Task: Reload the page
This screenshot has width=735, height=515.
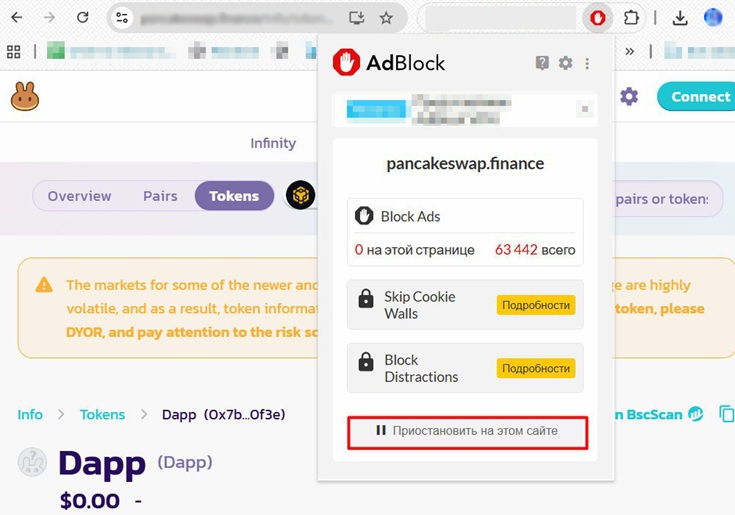Action: tap(82, 18)
